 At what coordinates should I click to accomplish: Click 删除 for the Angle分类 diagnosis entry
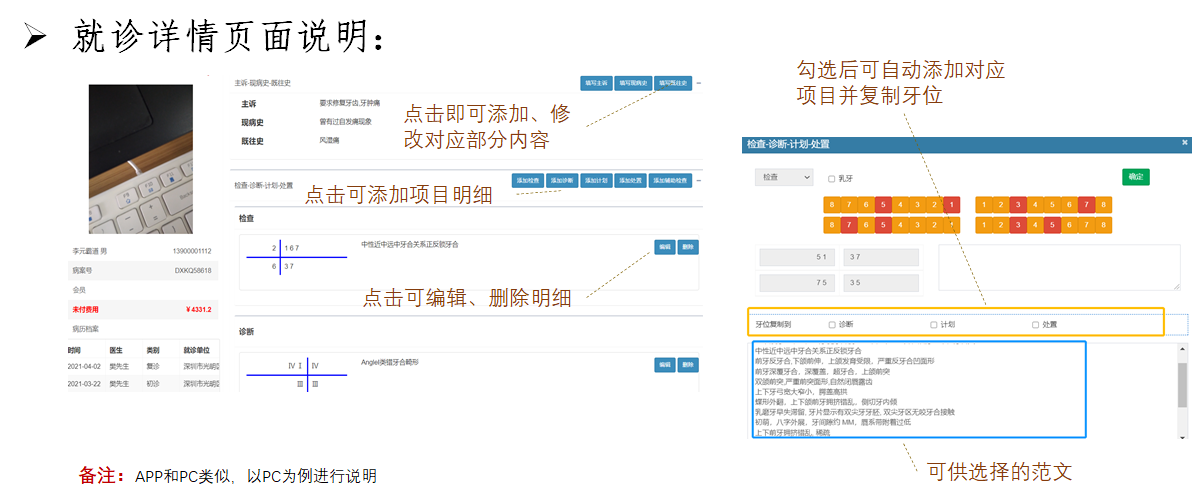pyautogui.click(x=688, y=365)
